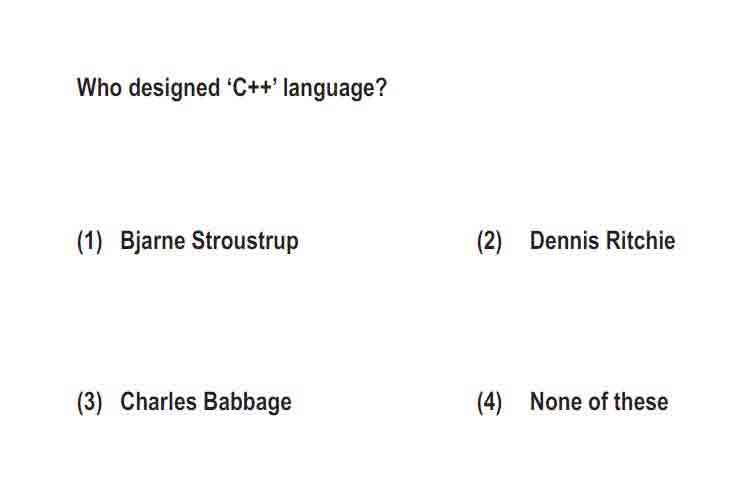Select the None of these option
Viewport: 750px width, 500px height.
599,401
